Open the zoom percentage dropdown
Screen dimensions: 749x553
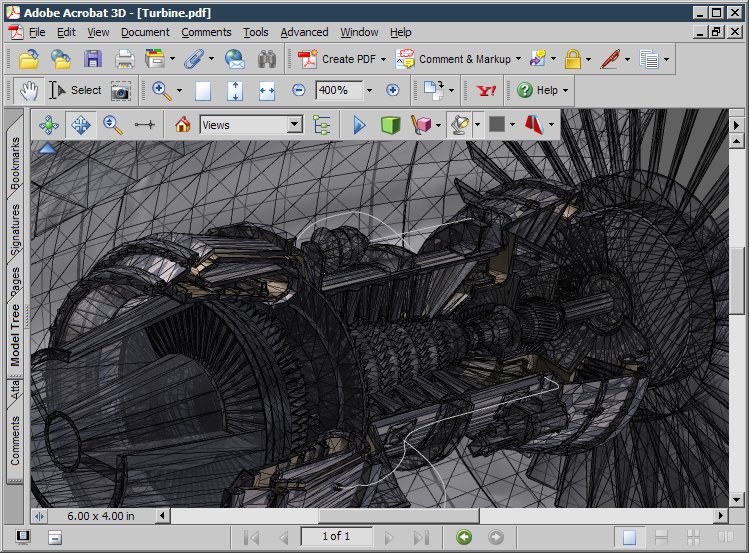369,90
